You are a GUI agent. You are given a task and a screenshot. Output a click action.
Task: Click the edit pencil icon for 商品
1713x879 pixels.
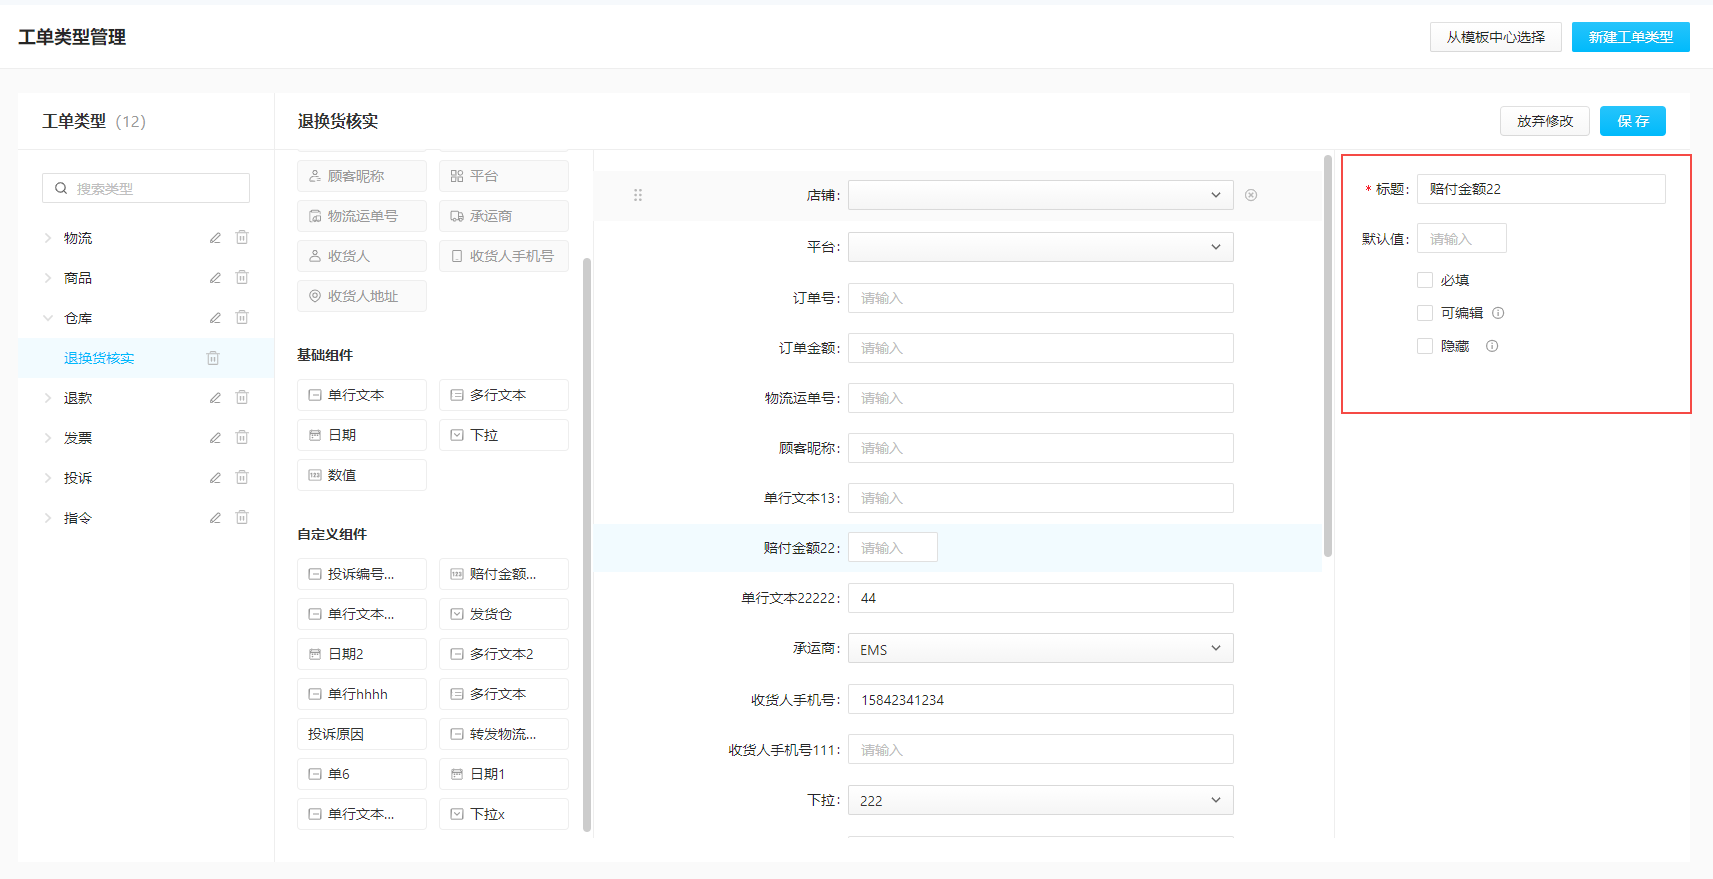[215, 278]
